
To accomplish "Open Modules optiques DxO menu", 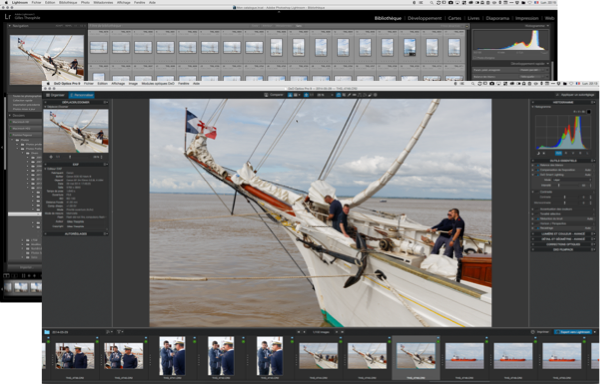I will pos(158,83).
